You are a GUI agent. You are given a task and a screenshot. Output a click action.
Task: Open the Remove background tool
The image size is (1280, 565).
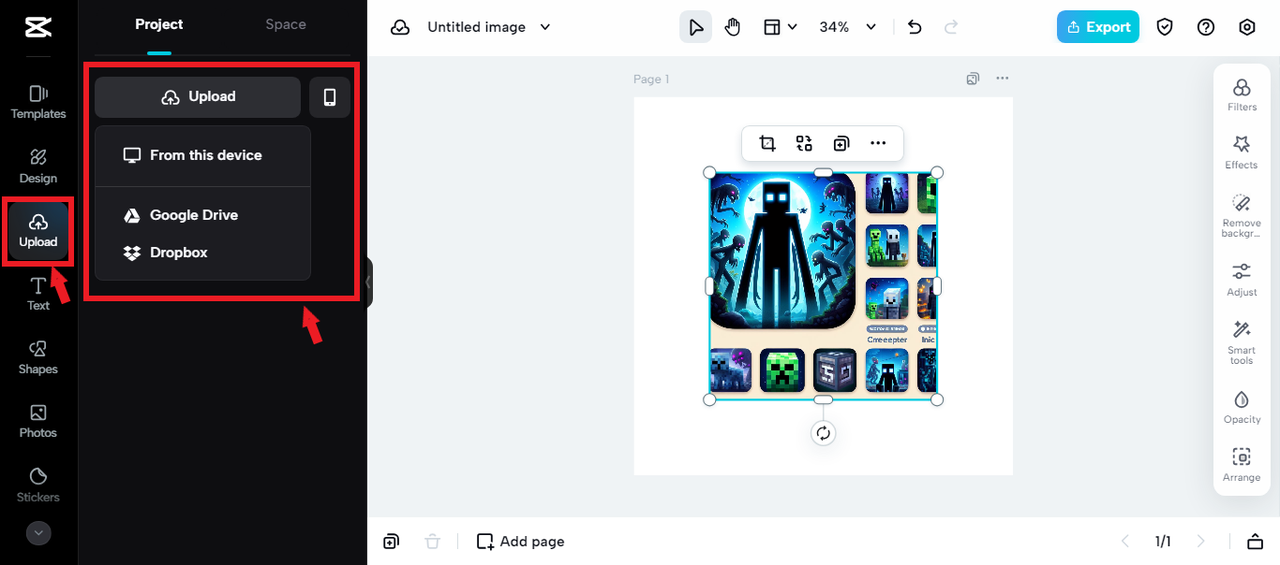coord(1242,216)
